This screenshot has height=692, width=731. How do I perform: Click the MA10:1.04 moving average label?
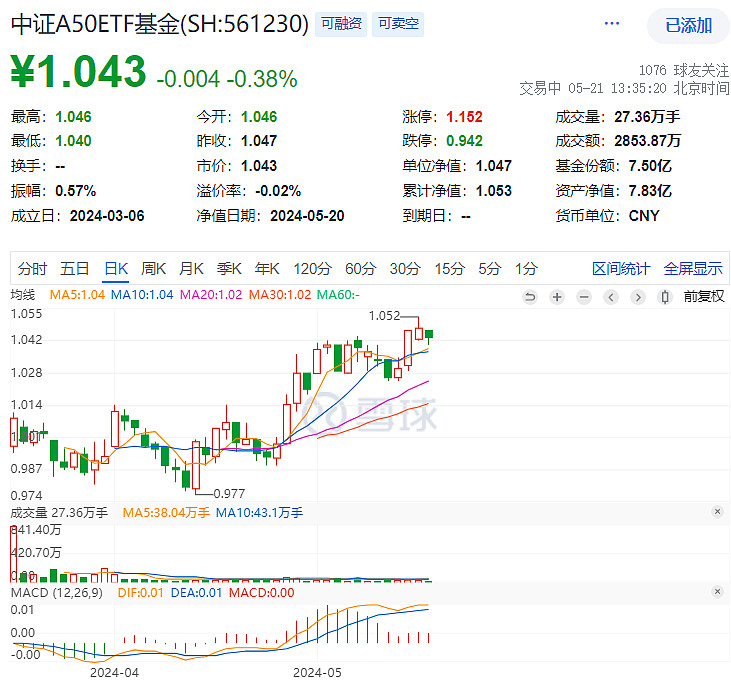142,295
